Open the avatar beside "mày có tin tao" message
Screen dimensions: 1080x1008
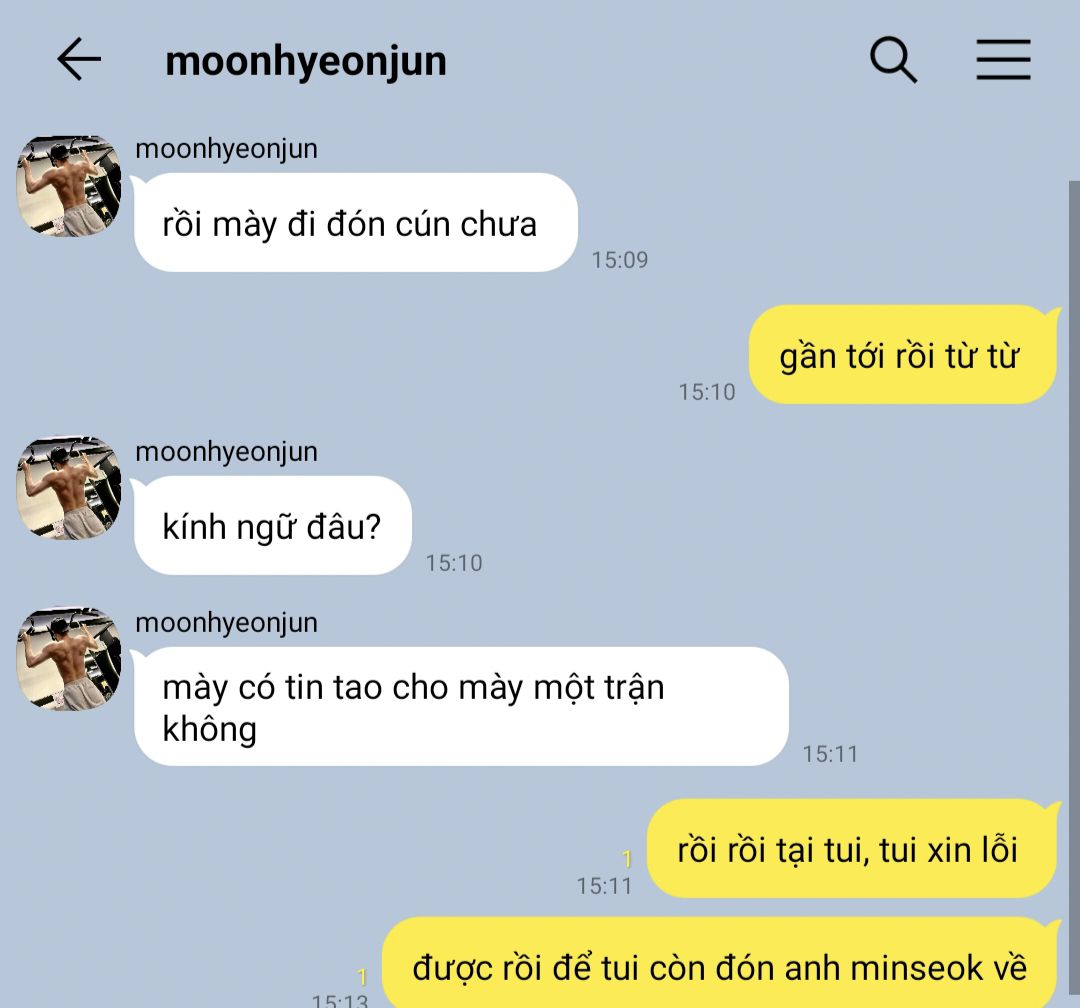point(69,659)
